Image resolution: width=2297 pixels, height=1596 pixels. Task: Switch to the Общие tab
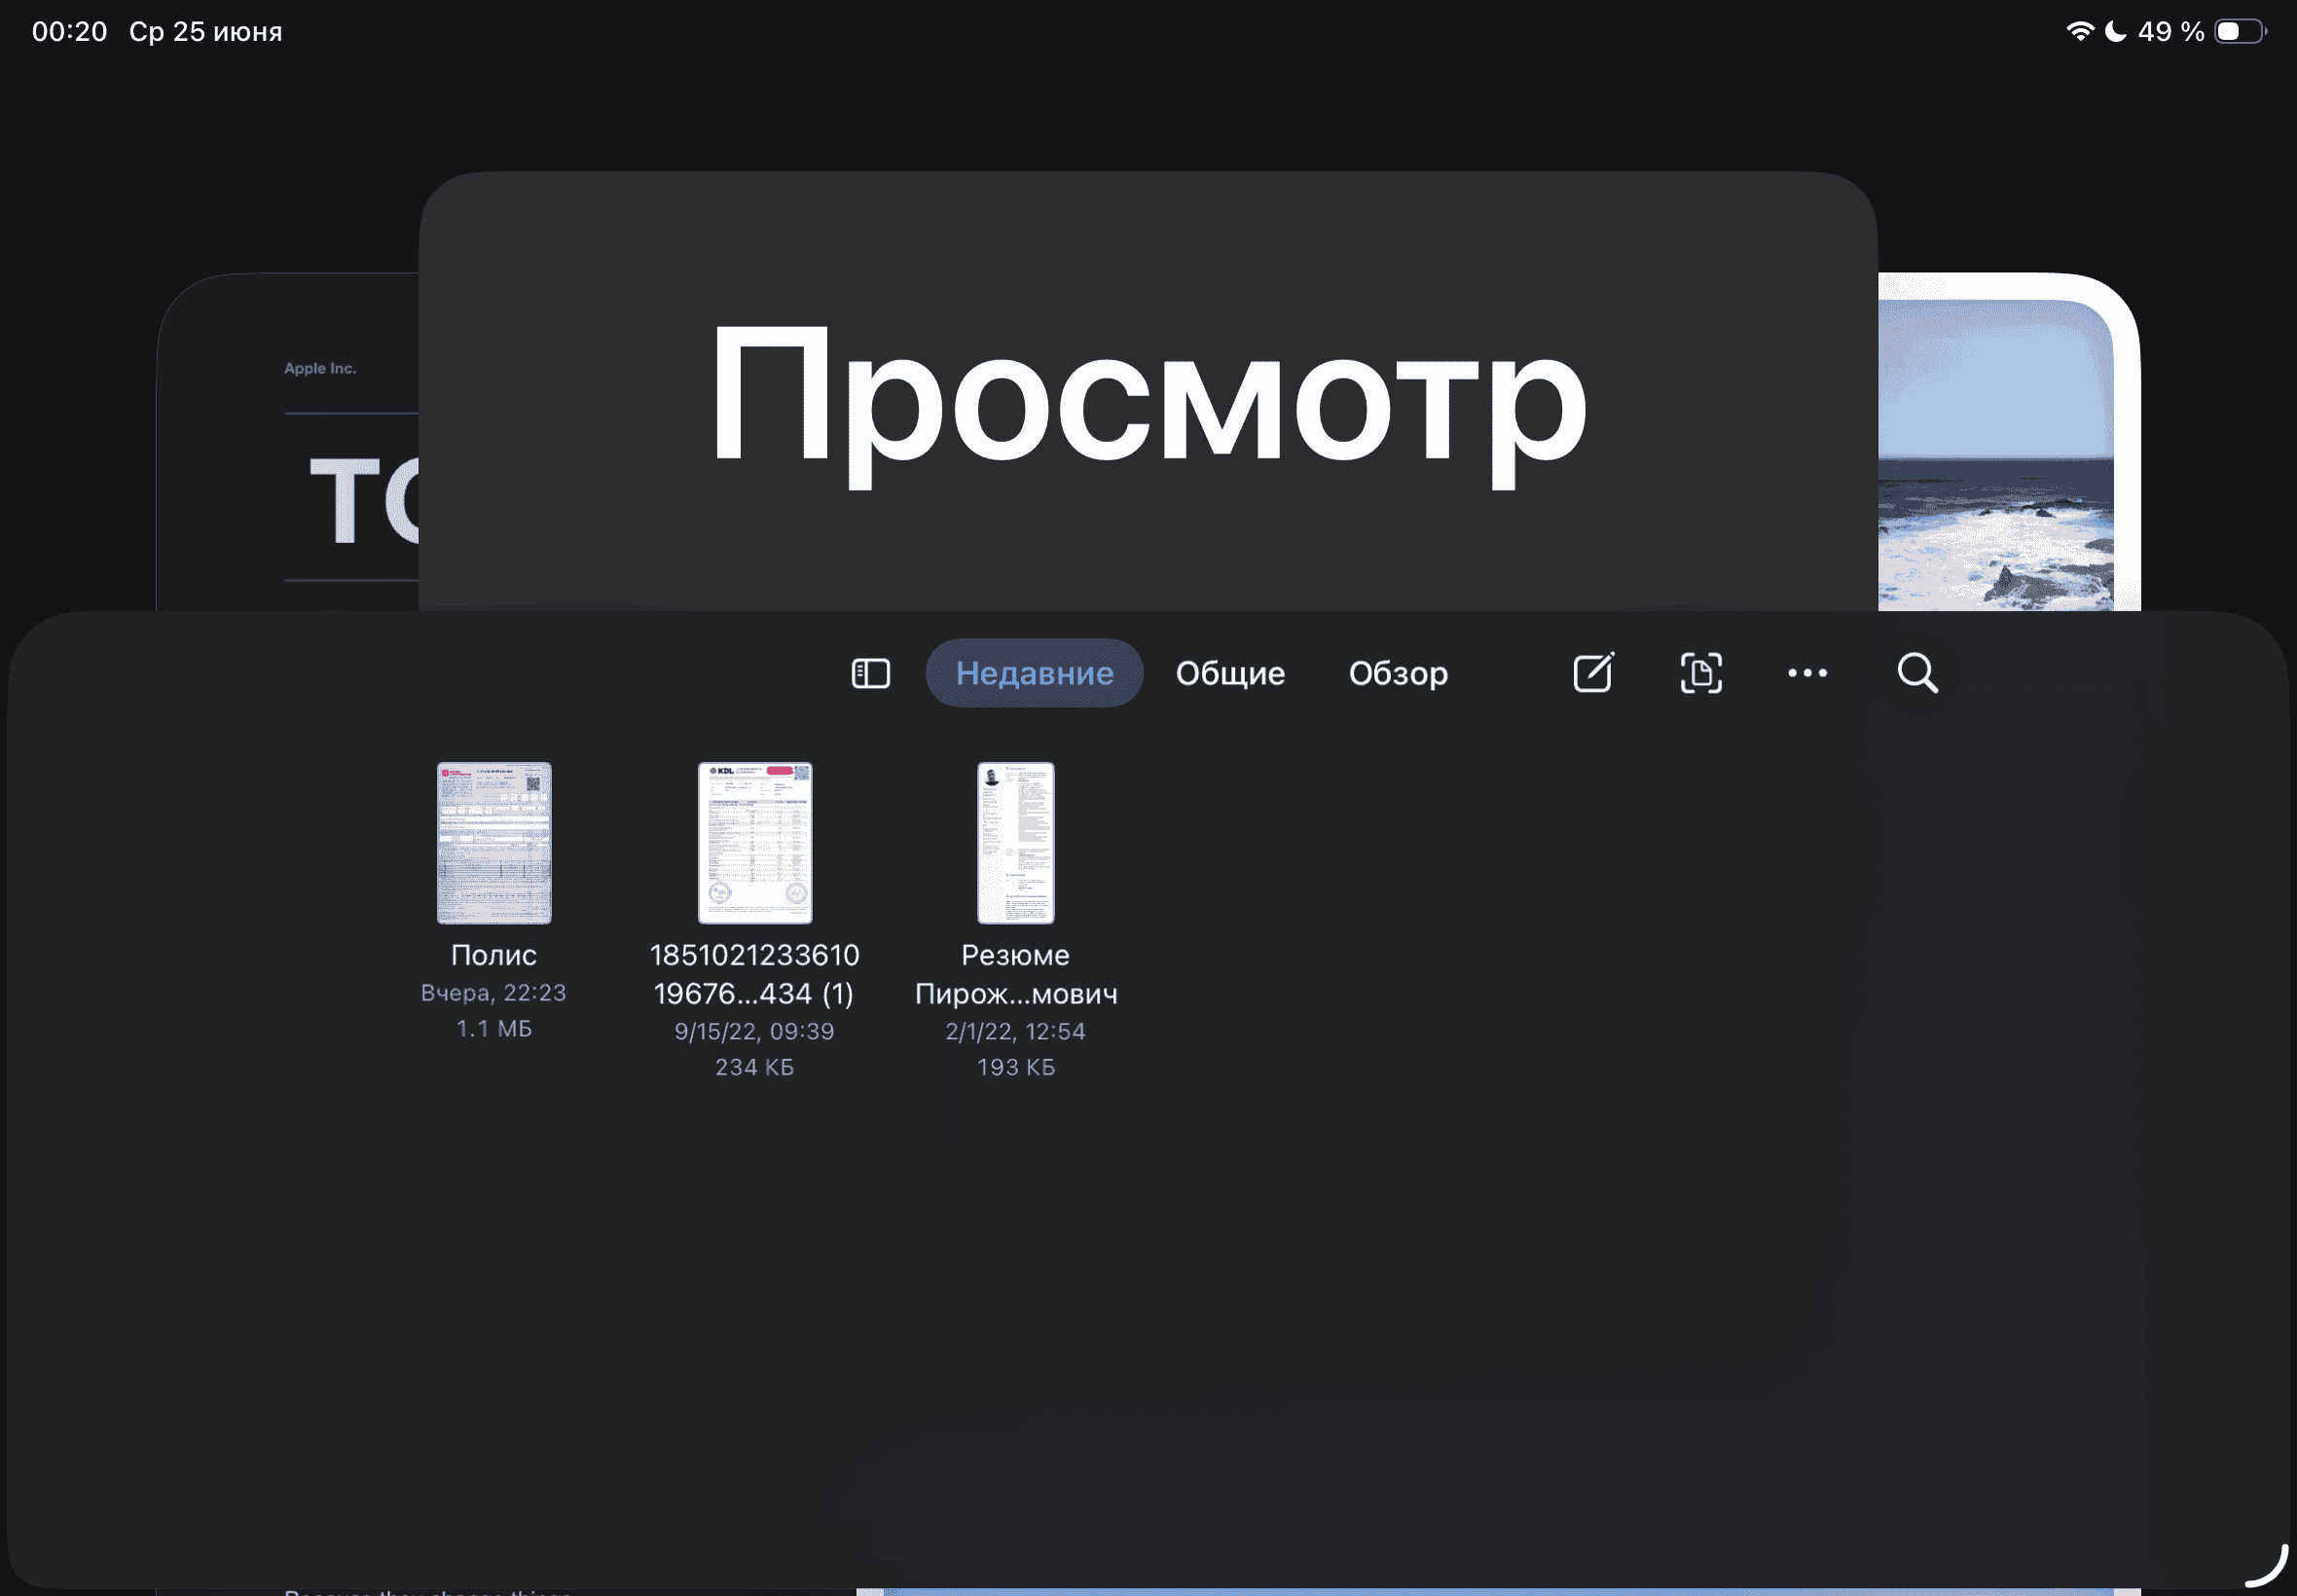click(x=1230, y=673)
